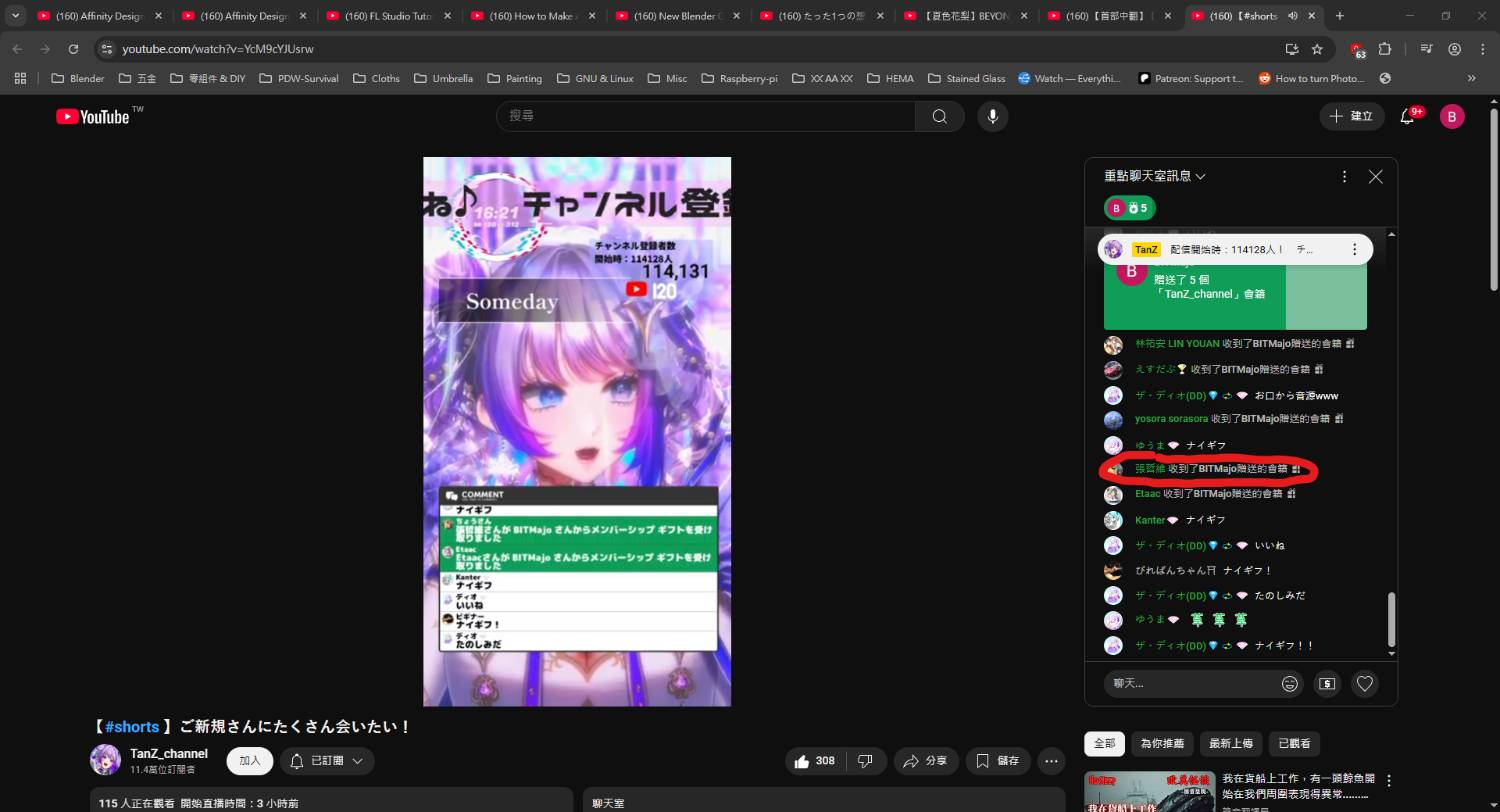
Task: Click the YouTube logo home link
Action: pyautogui.click(x=93, y=116)
